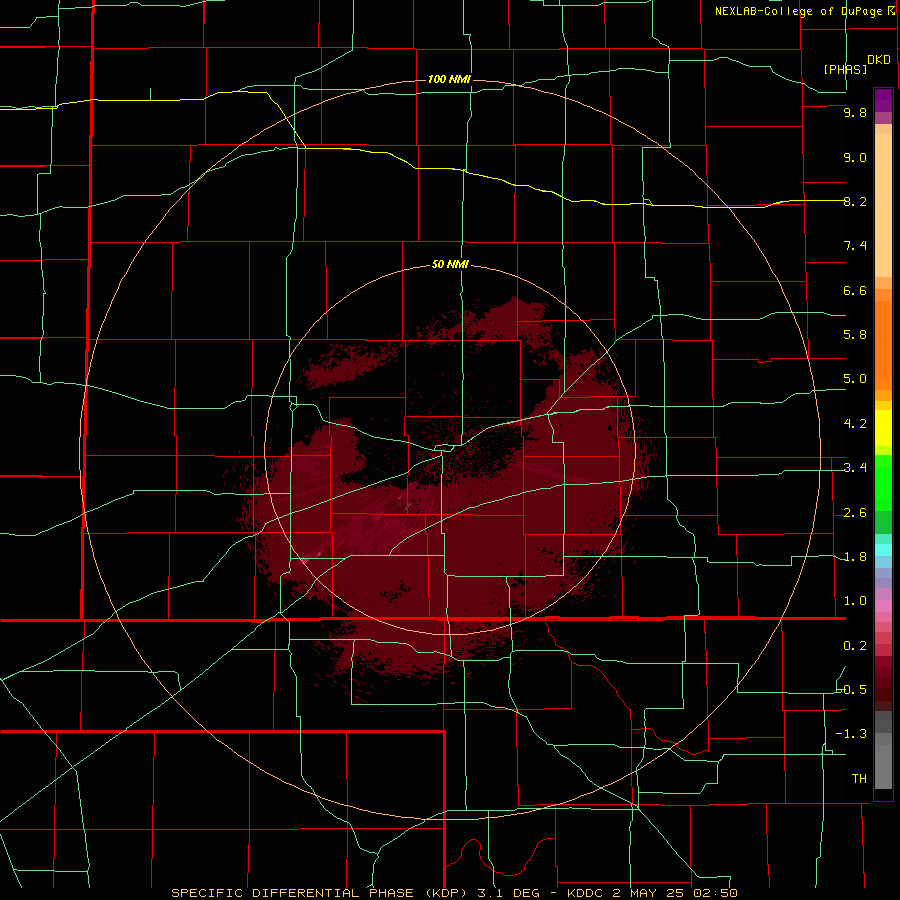Click the 9.0 value on the color scale

[855, 157]
